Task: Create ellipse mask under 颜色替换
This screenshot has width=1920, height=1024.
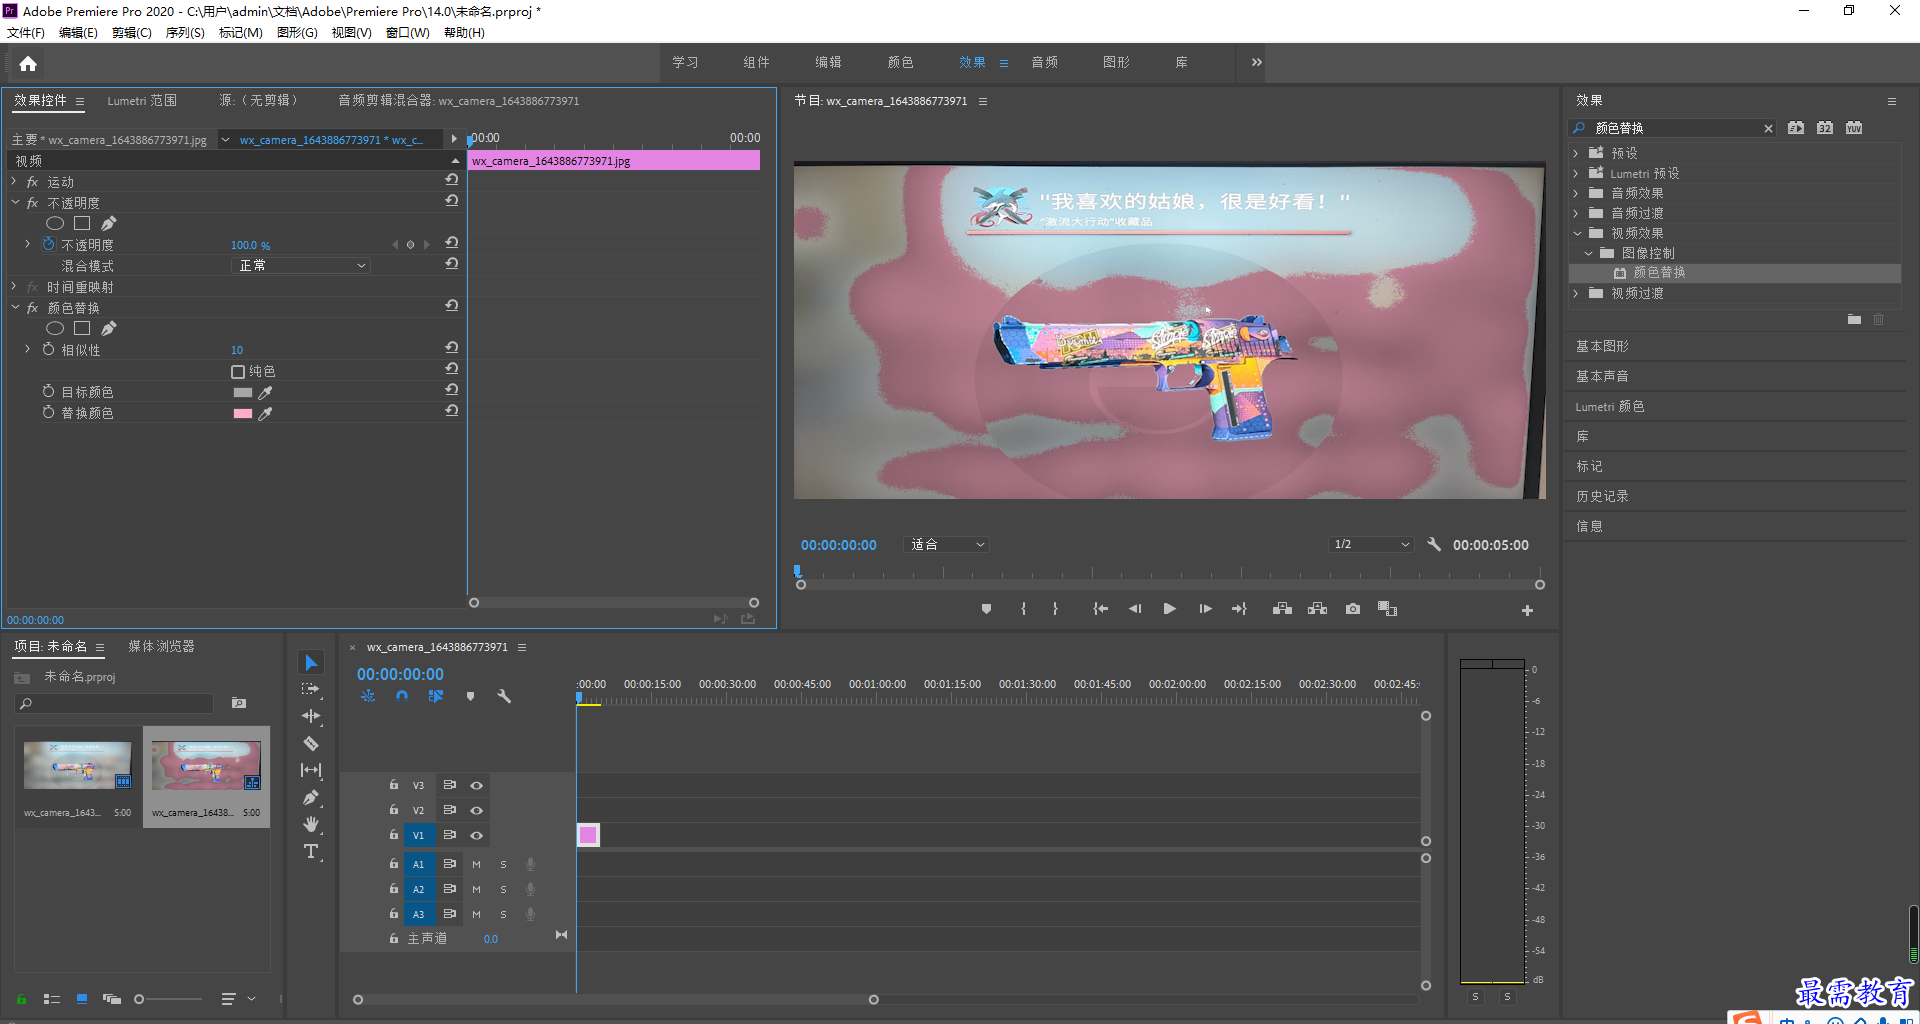Action: click(x=55, y=328)
